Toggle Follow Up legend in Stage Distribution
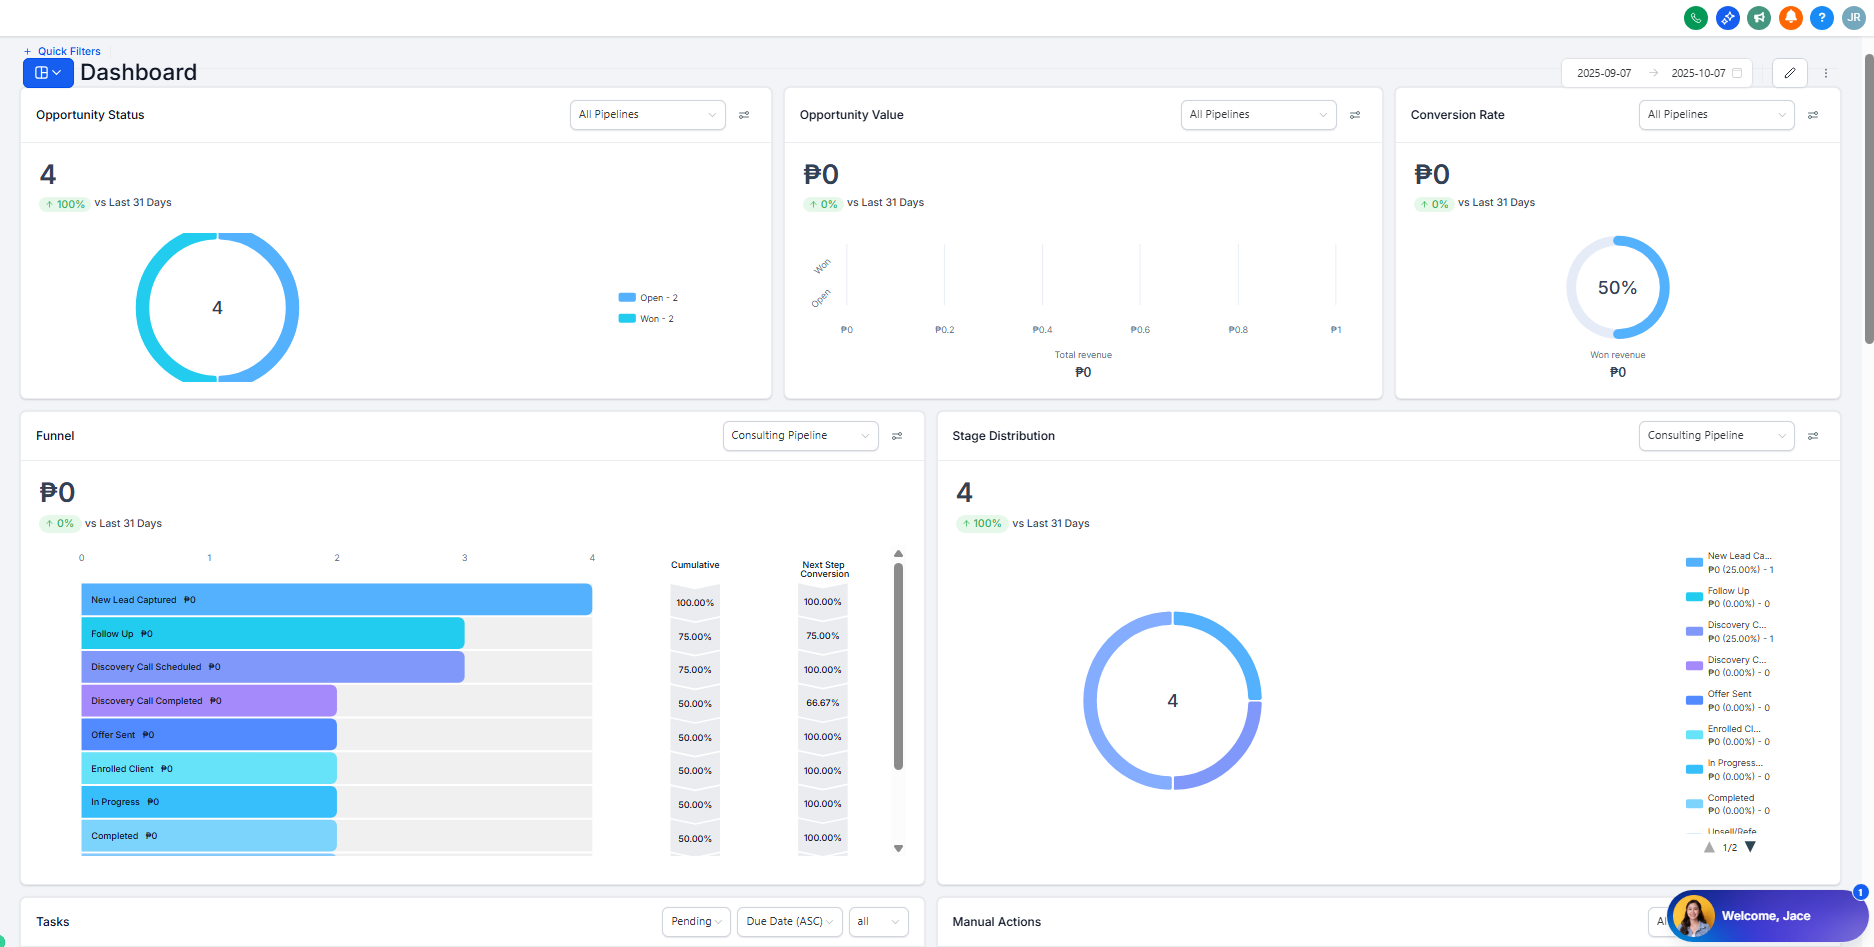 coord(1728,597)
